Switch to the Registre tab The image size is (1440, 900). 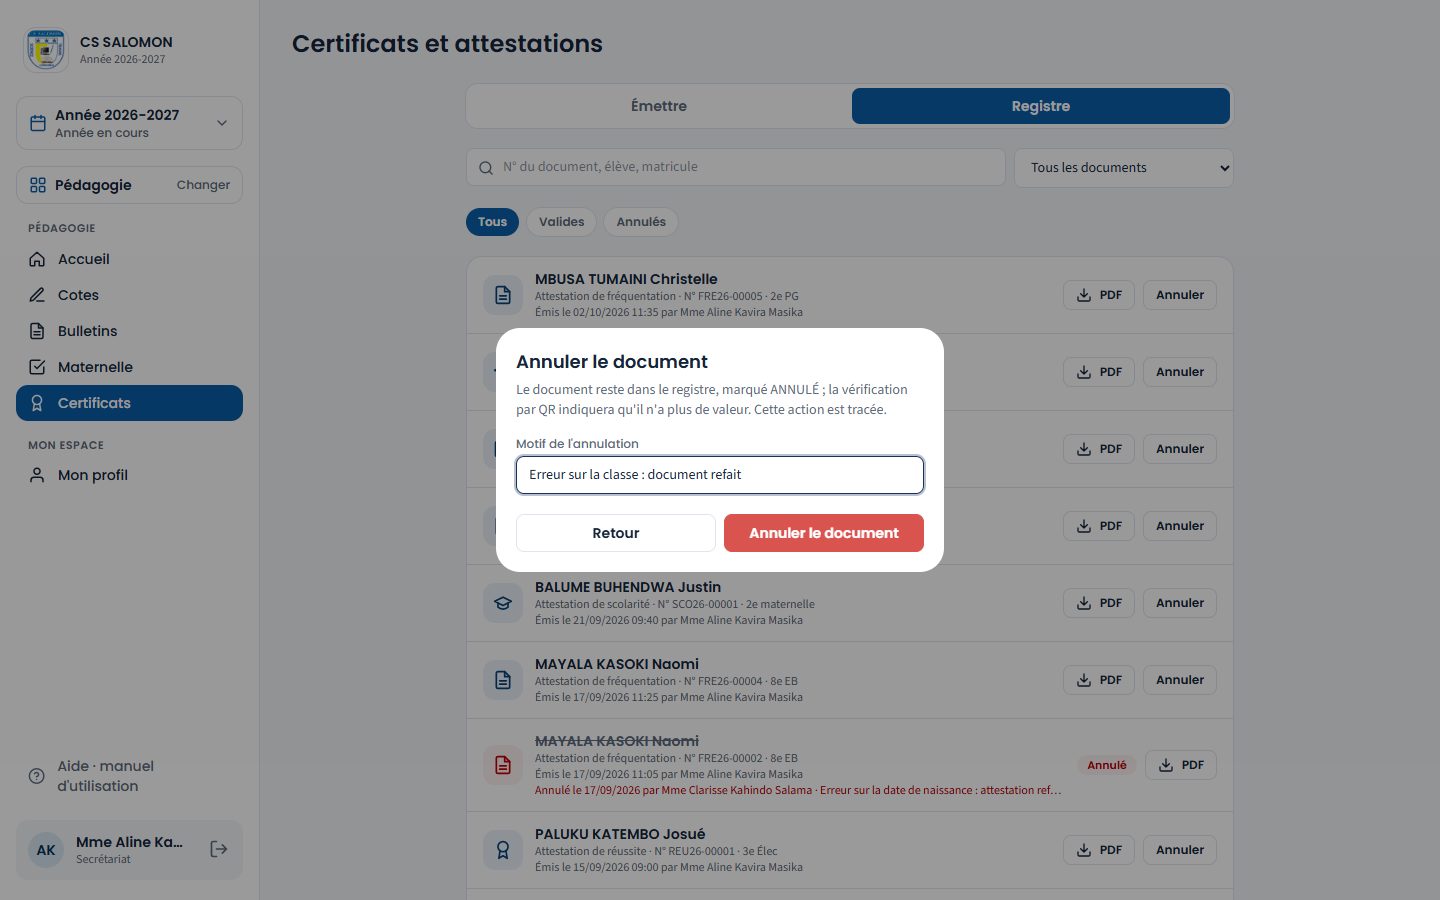pos(1041,106)
